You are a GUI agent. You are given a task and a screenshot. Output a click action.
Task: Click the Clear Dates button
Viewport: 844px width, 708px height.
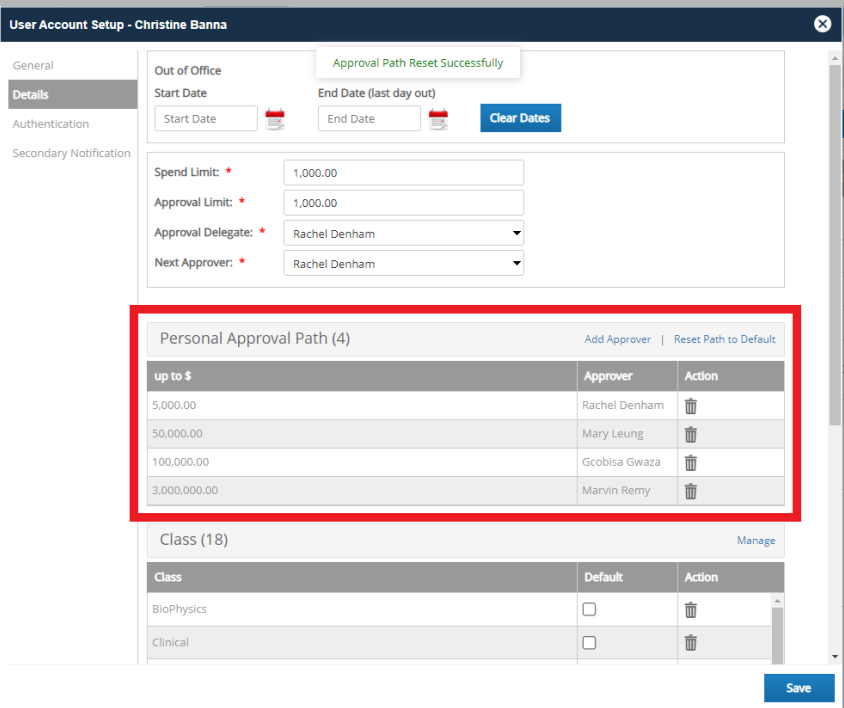520,117
